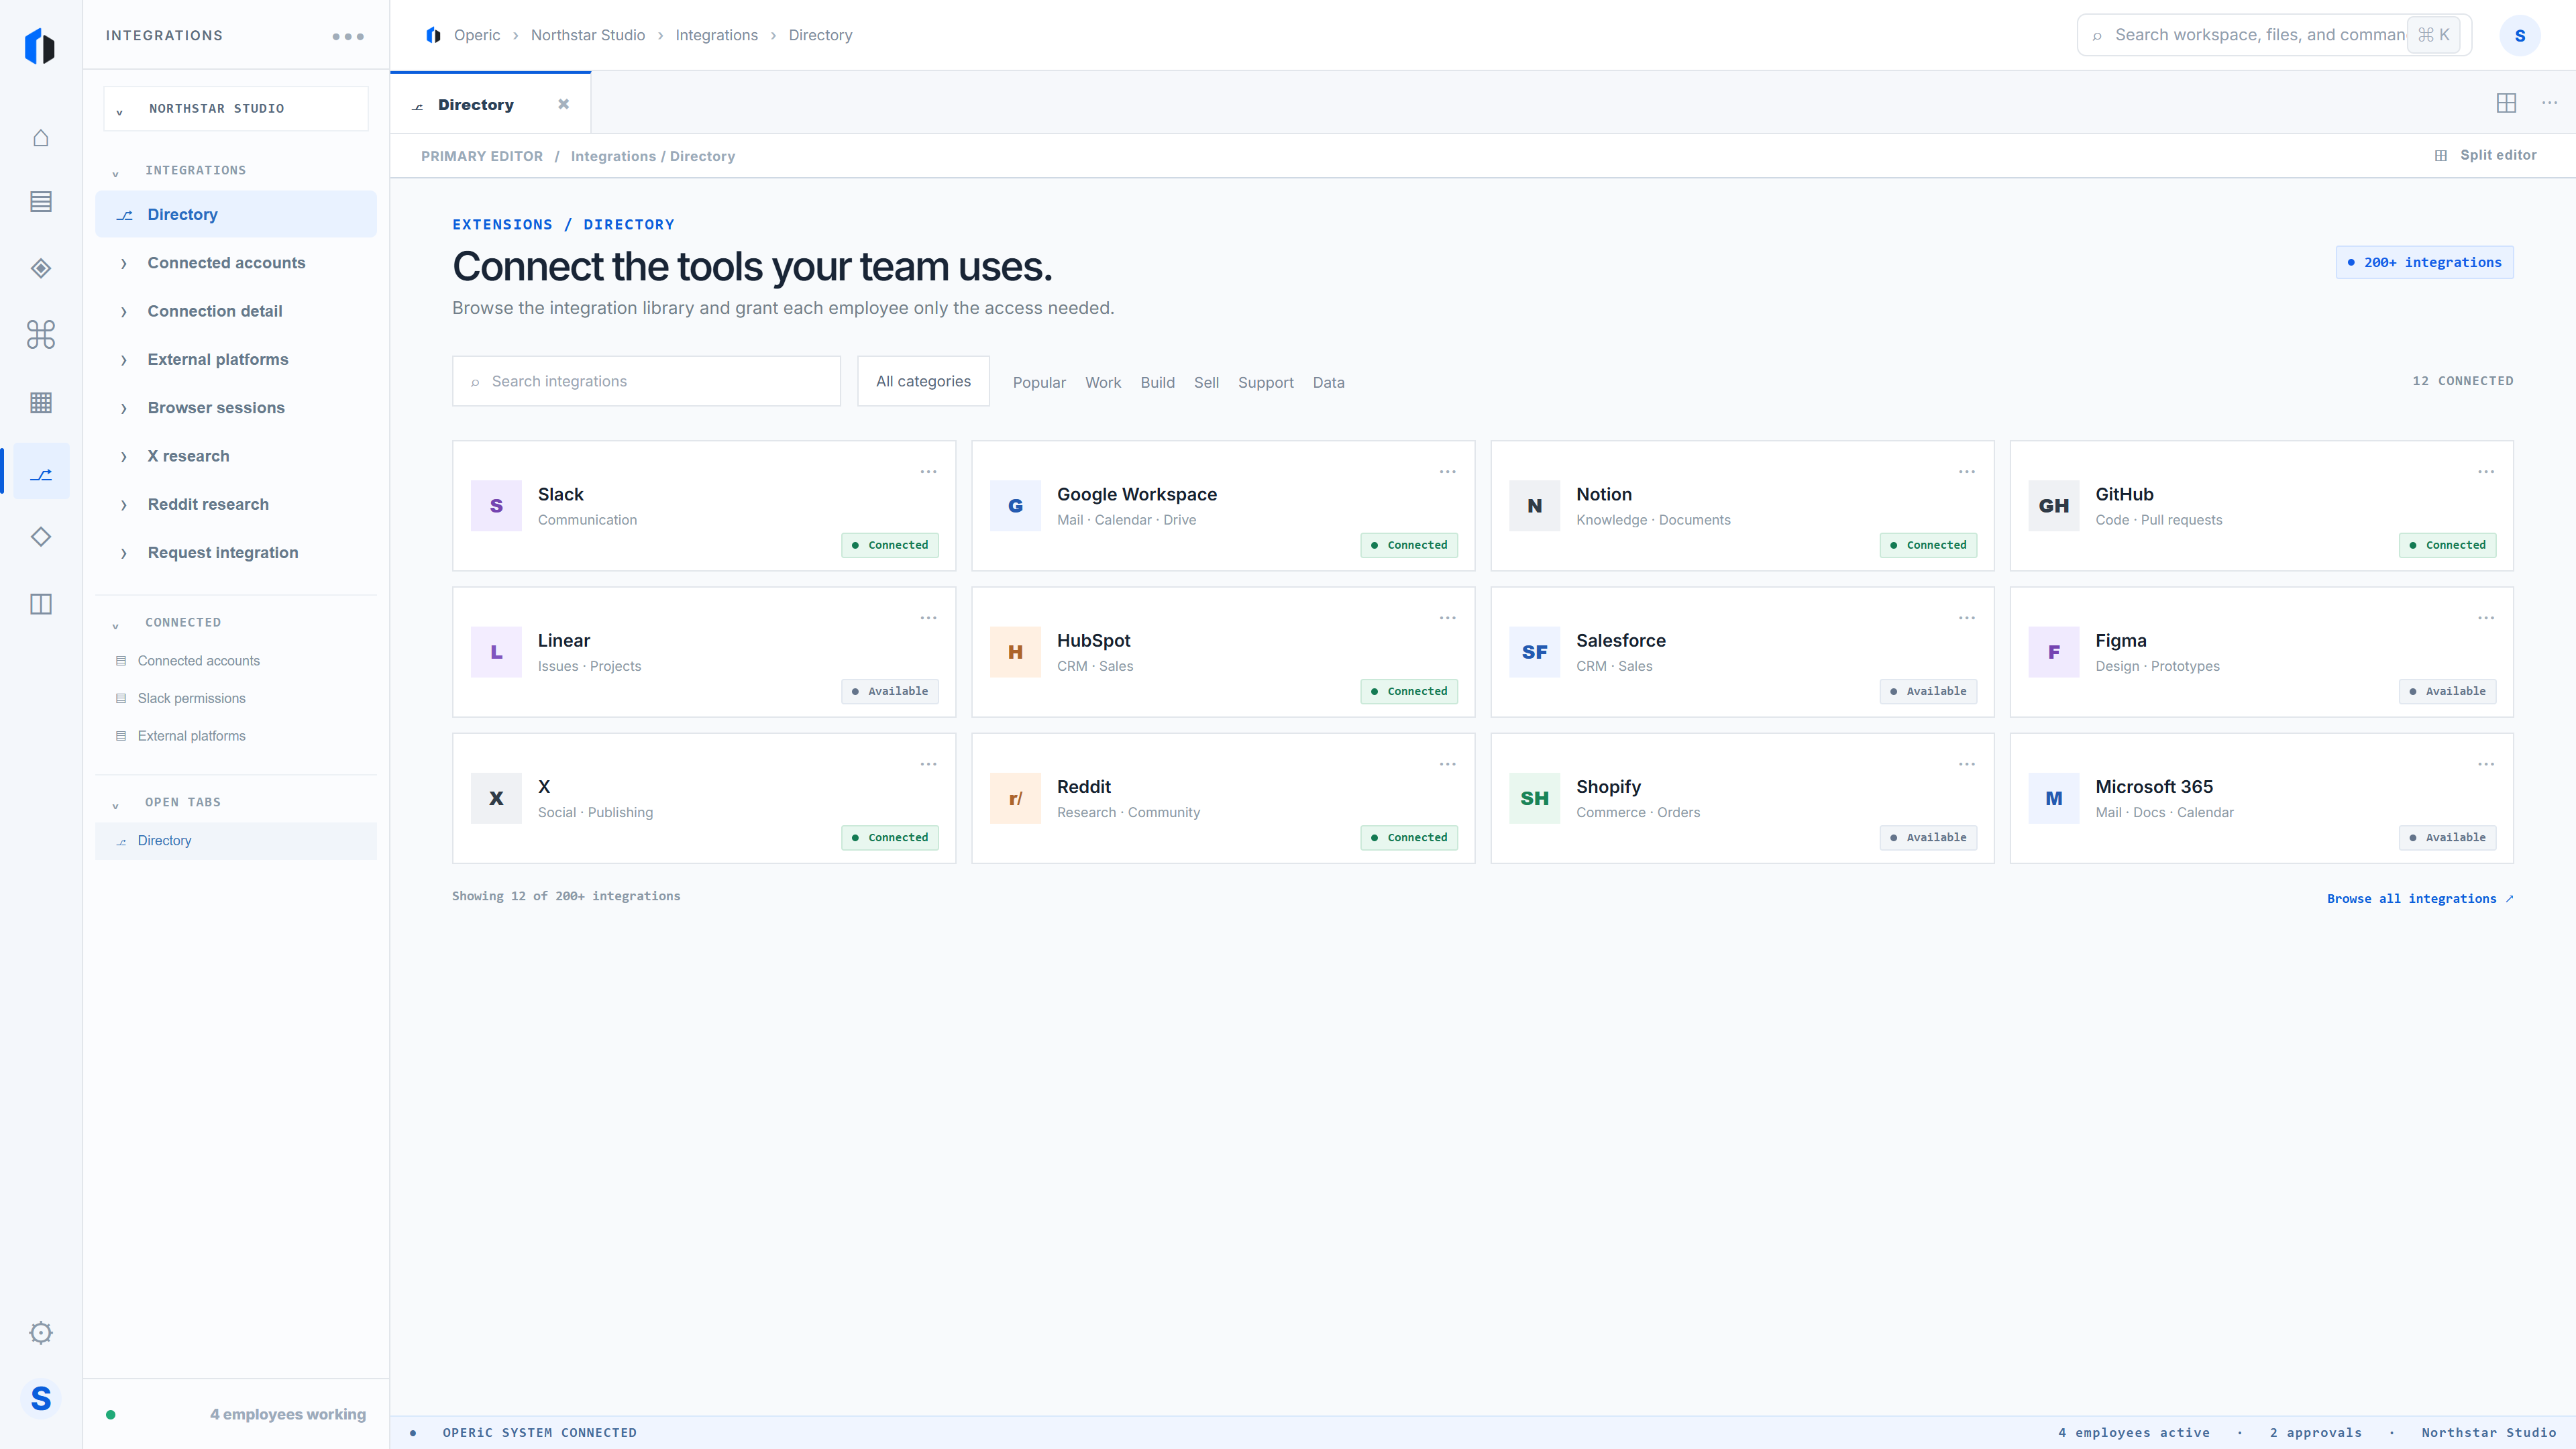
Task: Open the Northstar Studio workspace dropdown
Action: 236,108
